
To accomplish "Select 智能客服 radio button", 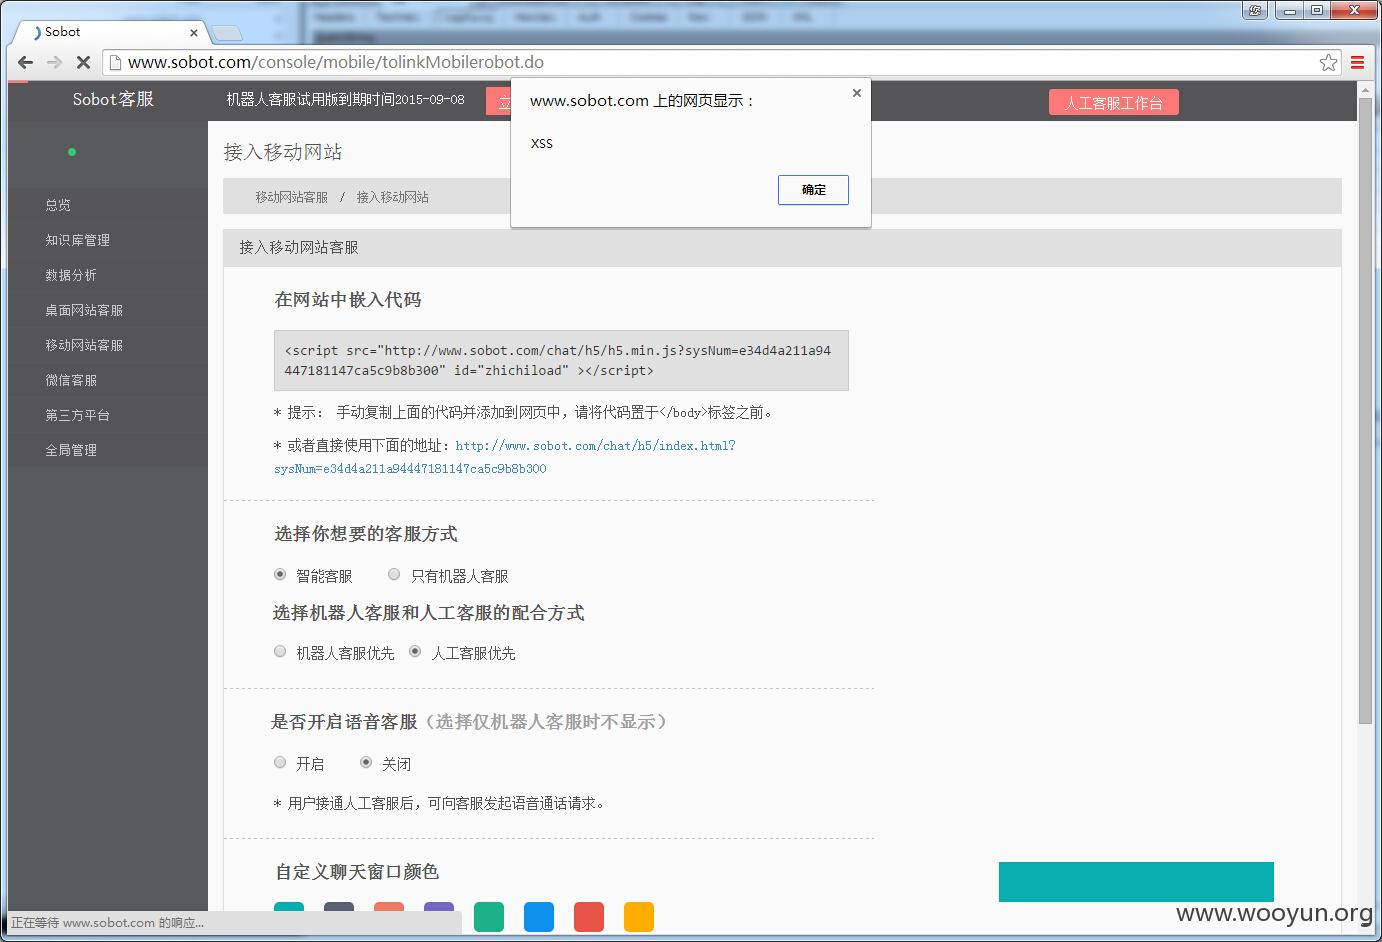I will point(280,574).
